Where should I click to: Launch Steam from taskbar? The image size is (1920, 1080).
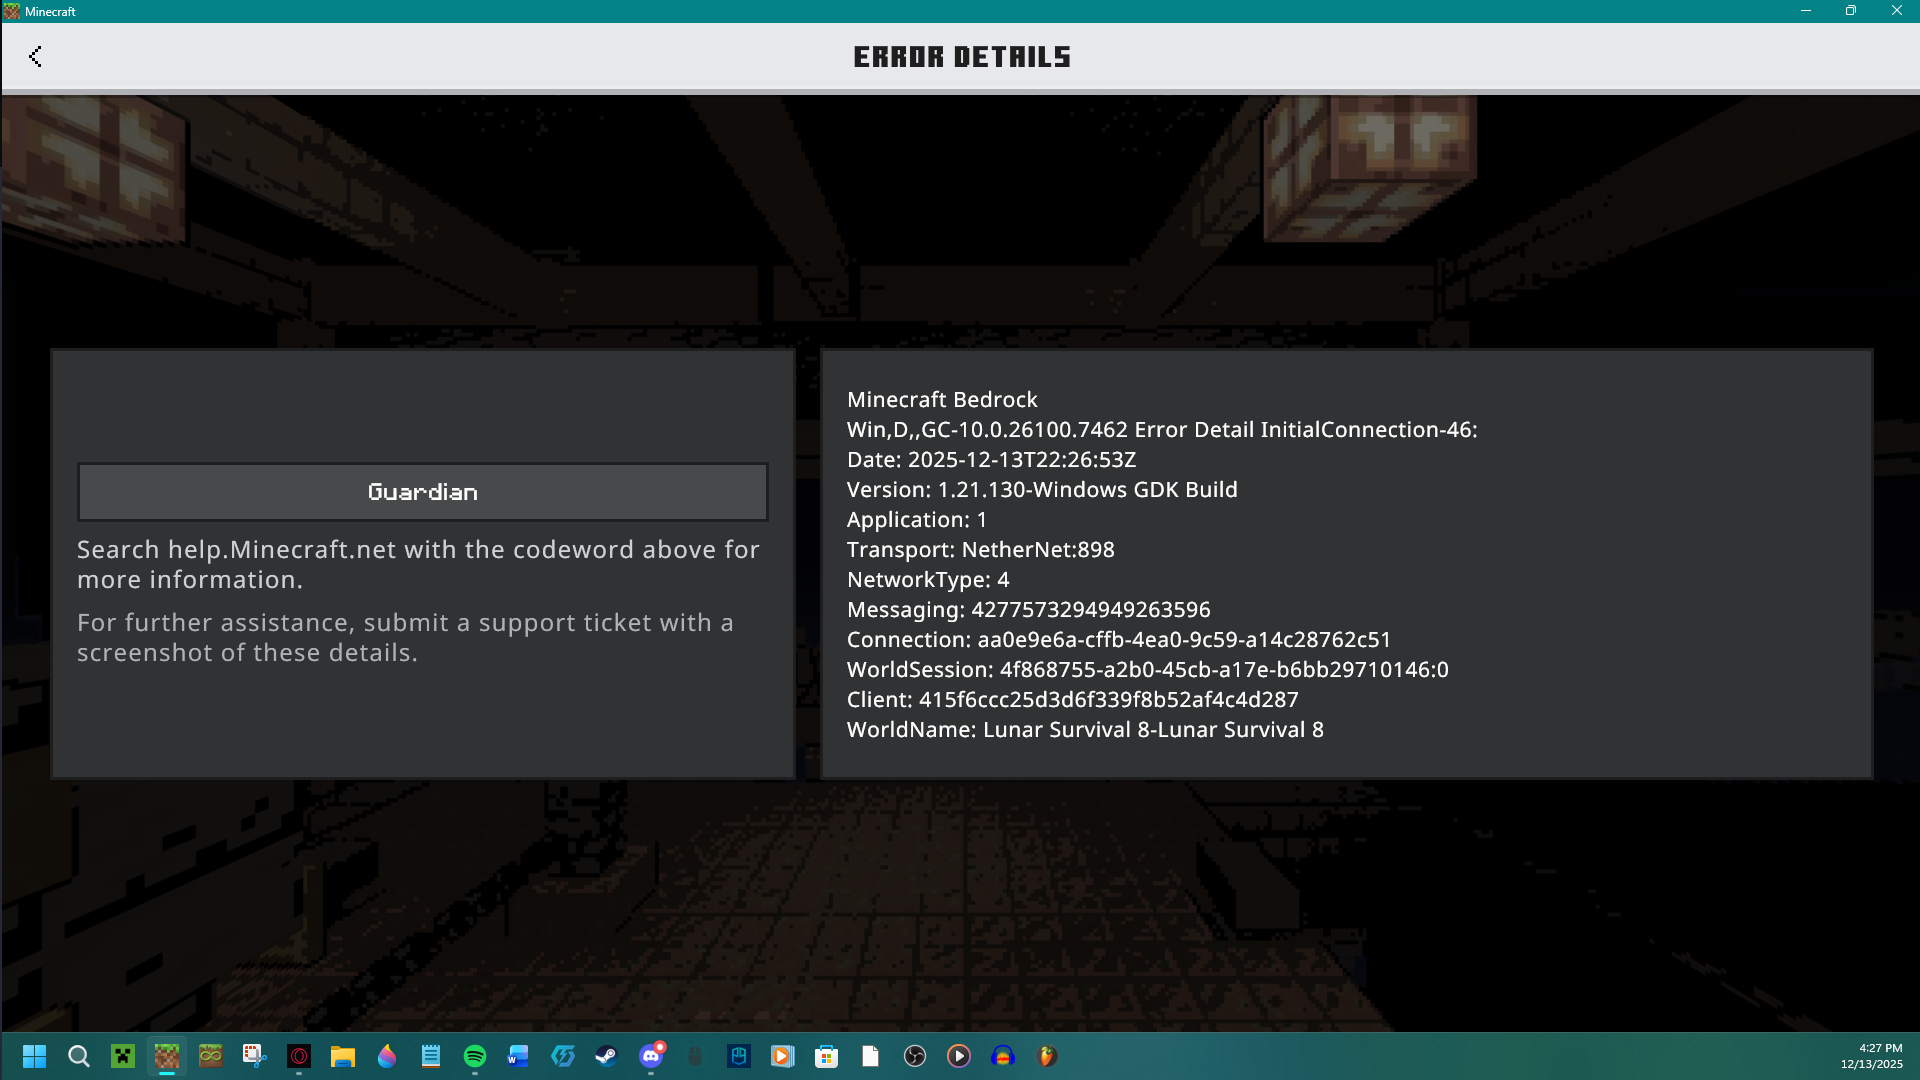click(606, 1056)
